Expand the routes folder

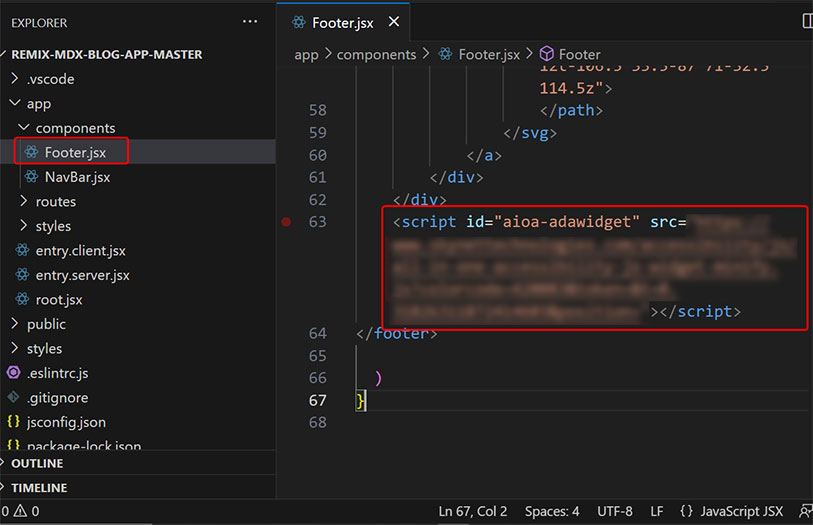point(55,201)
